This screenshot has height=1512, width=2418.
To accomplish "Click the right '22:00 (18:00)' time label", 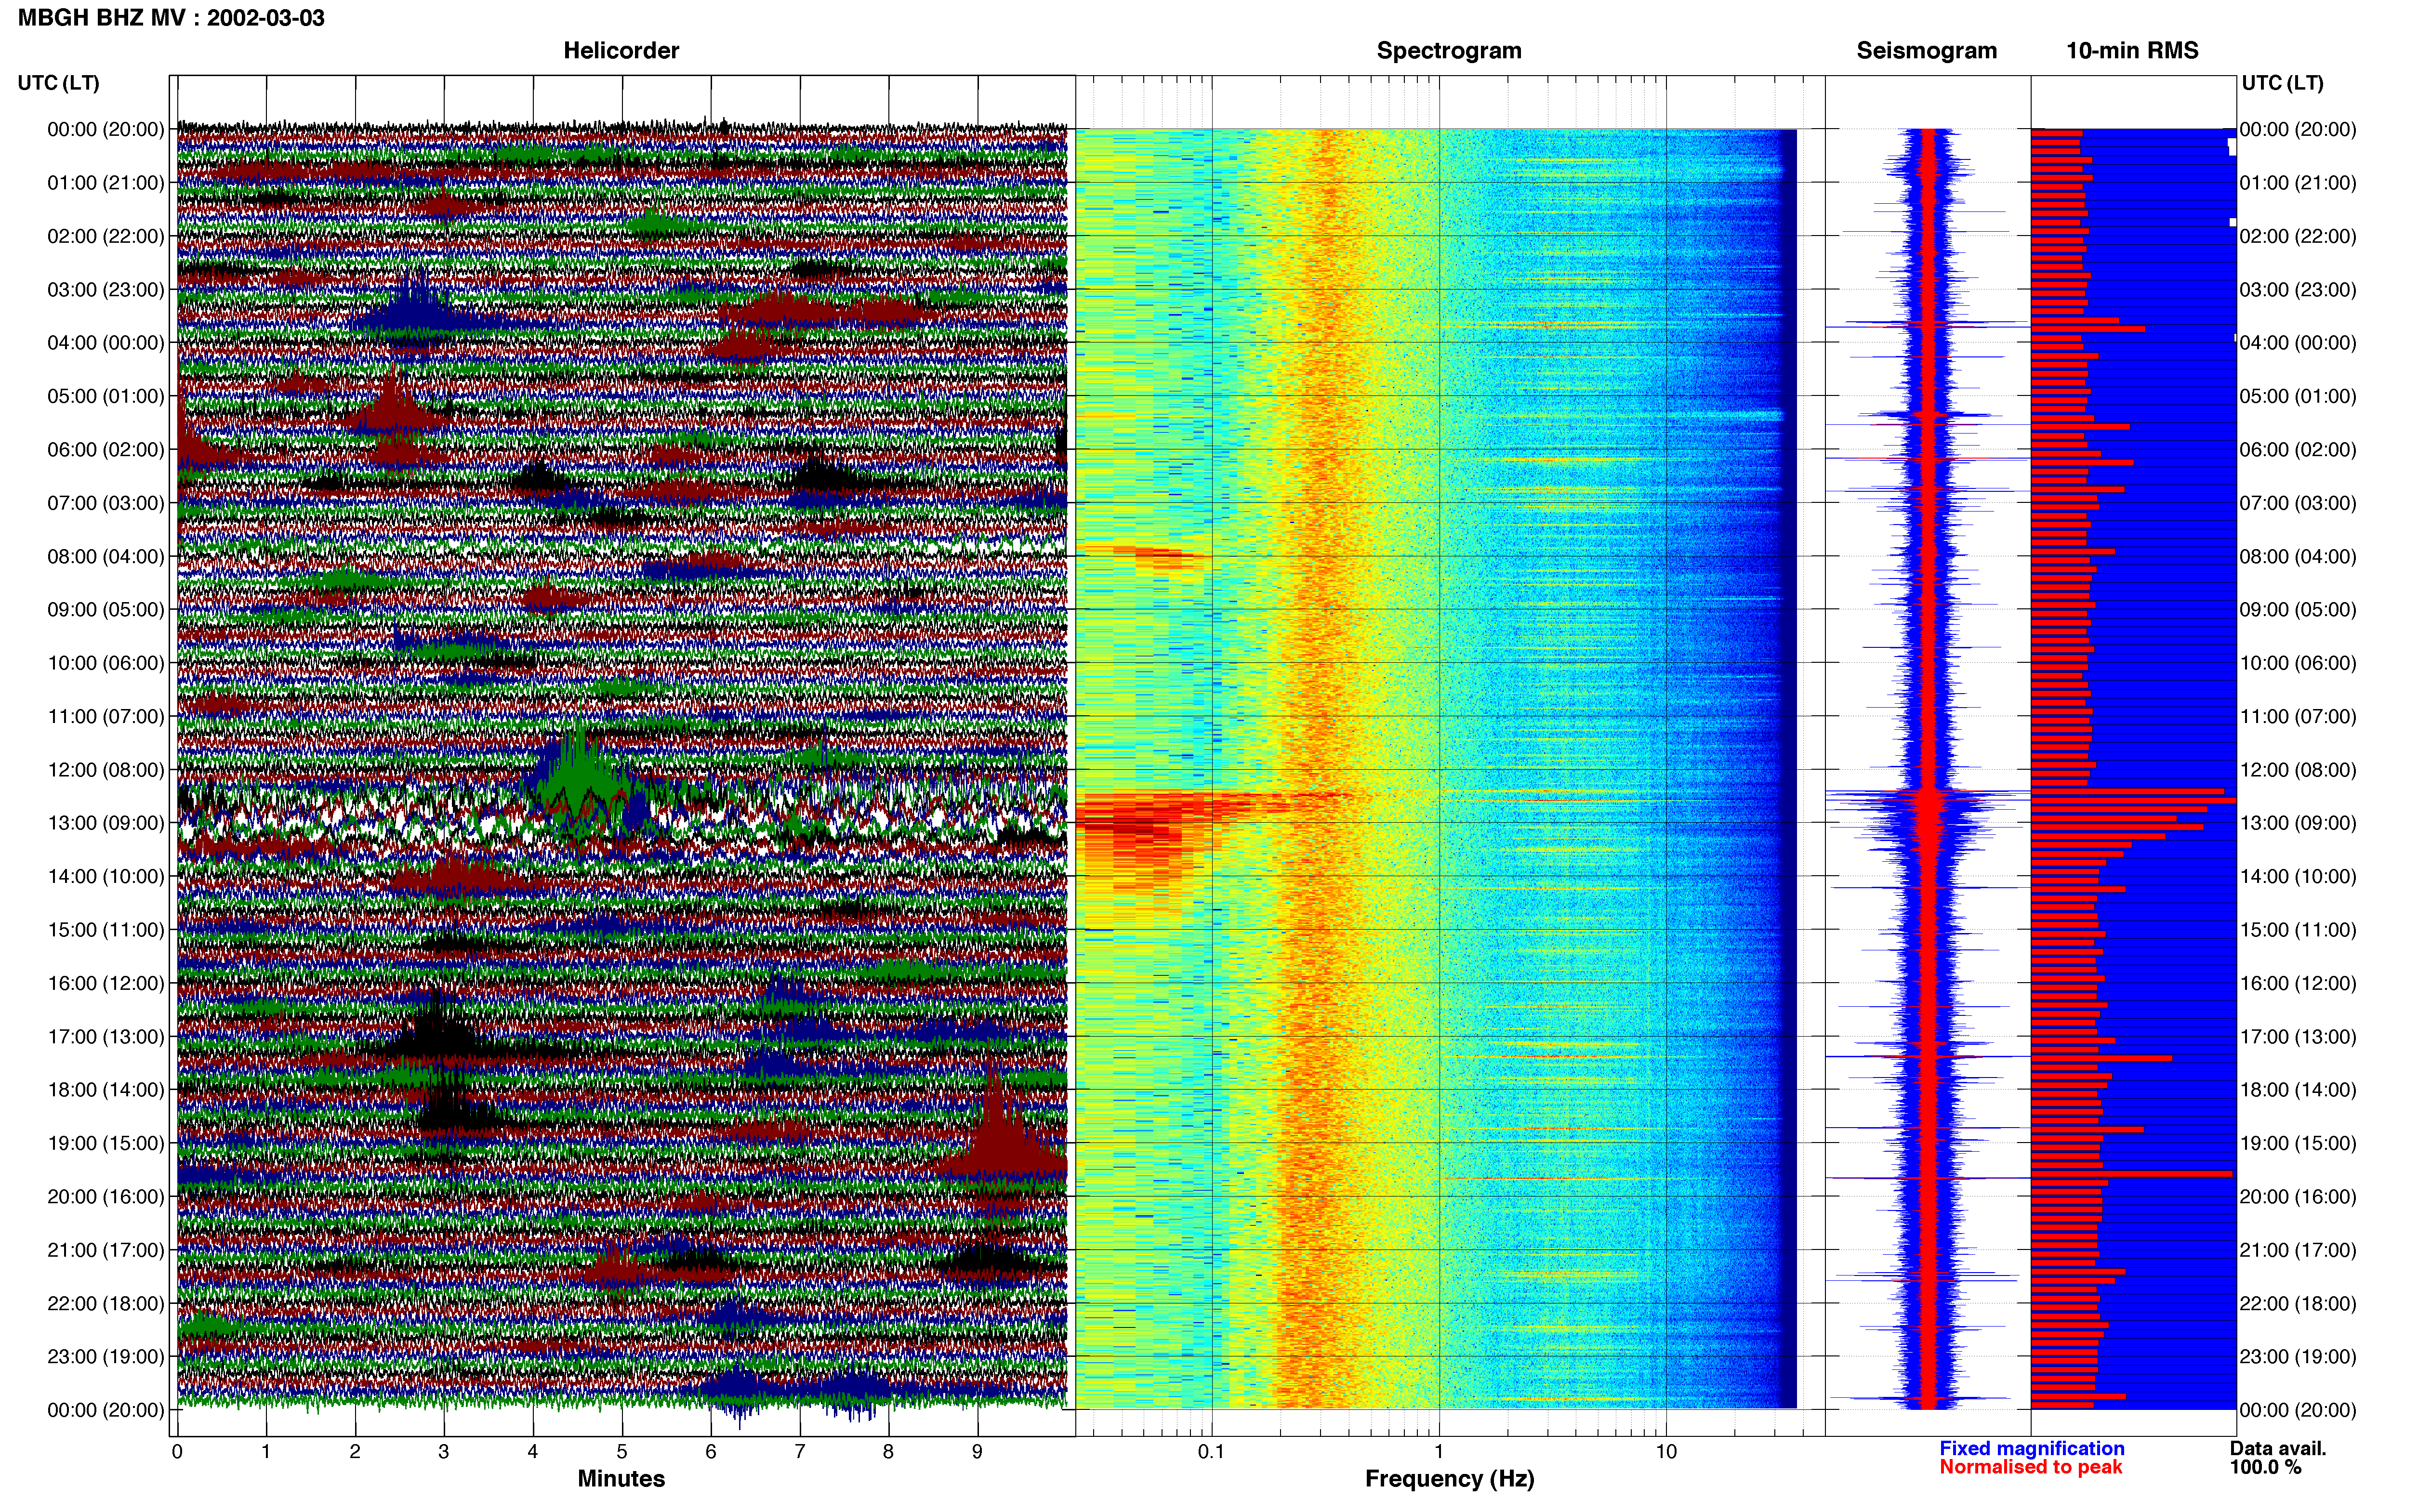I will coord(2298,1303).
